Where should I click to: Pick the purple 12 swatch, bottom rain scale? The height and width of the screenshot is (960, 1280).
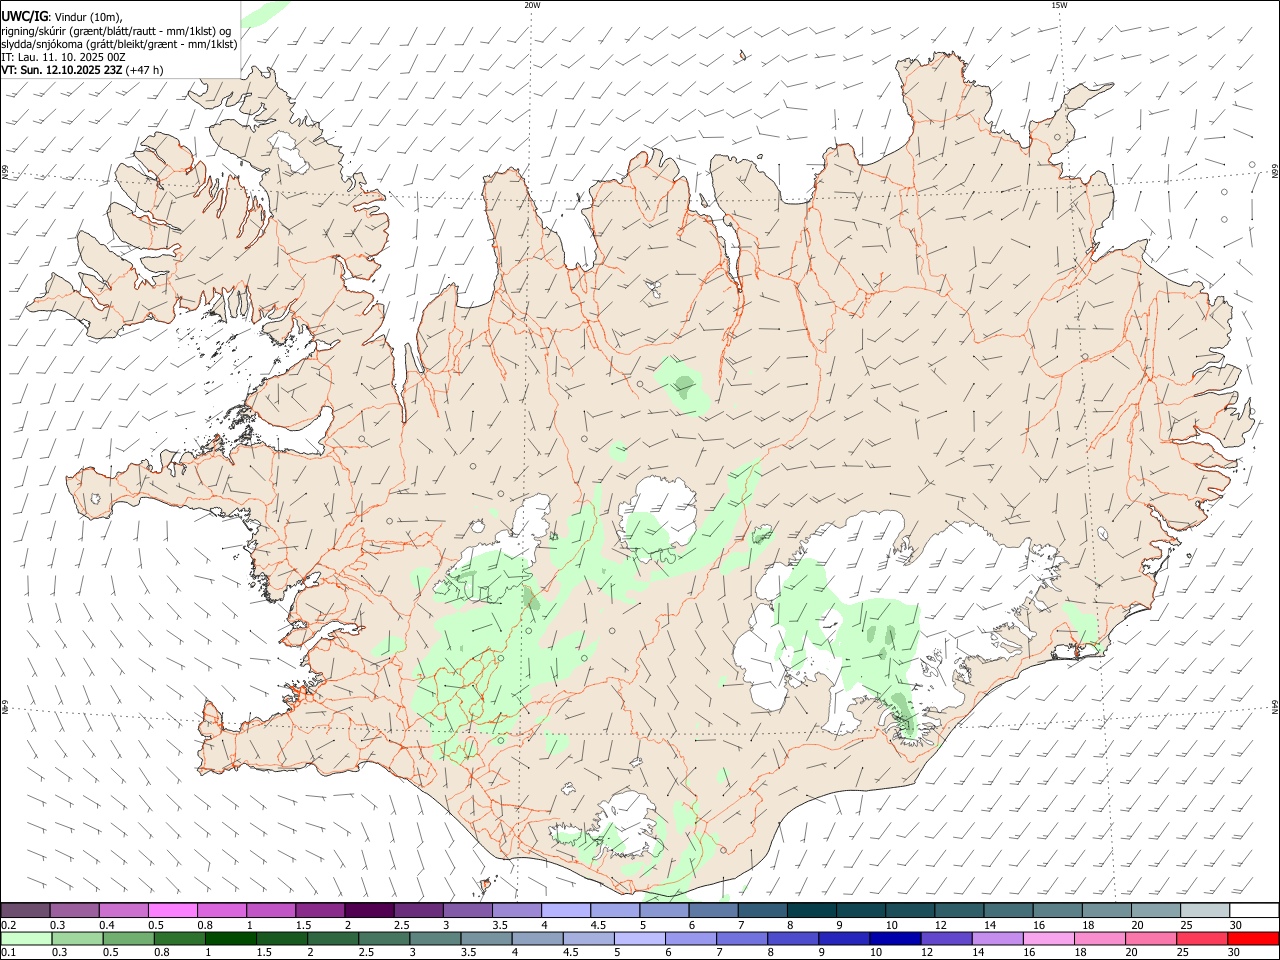947,938
